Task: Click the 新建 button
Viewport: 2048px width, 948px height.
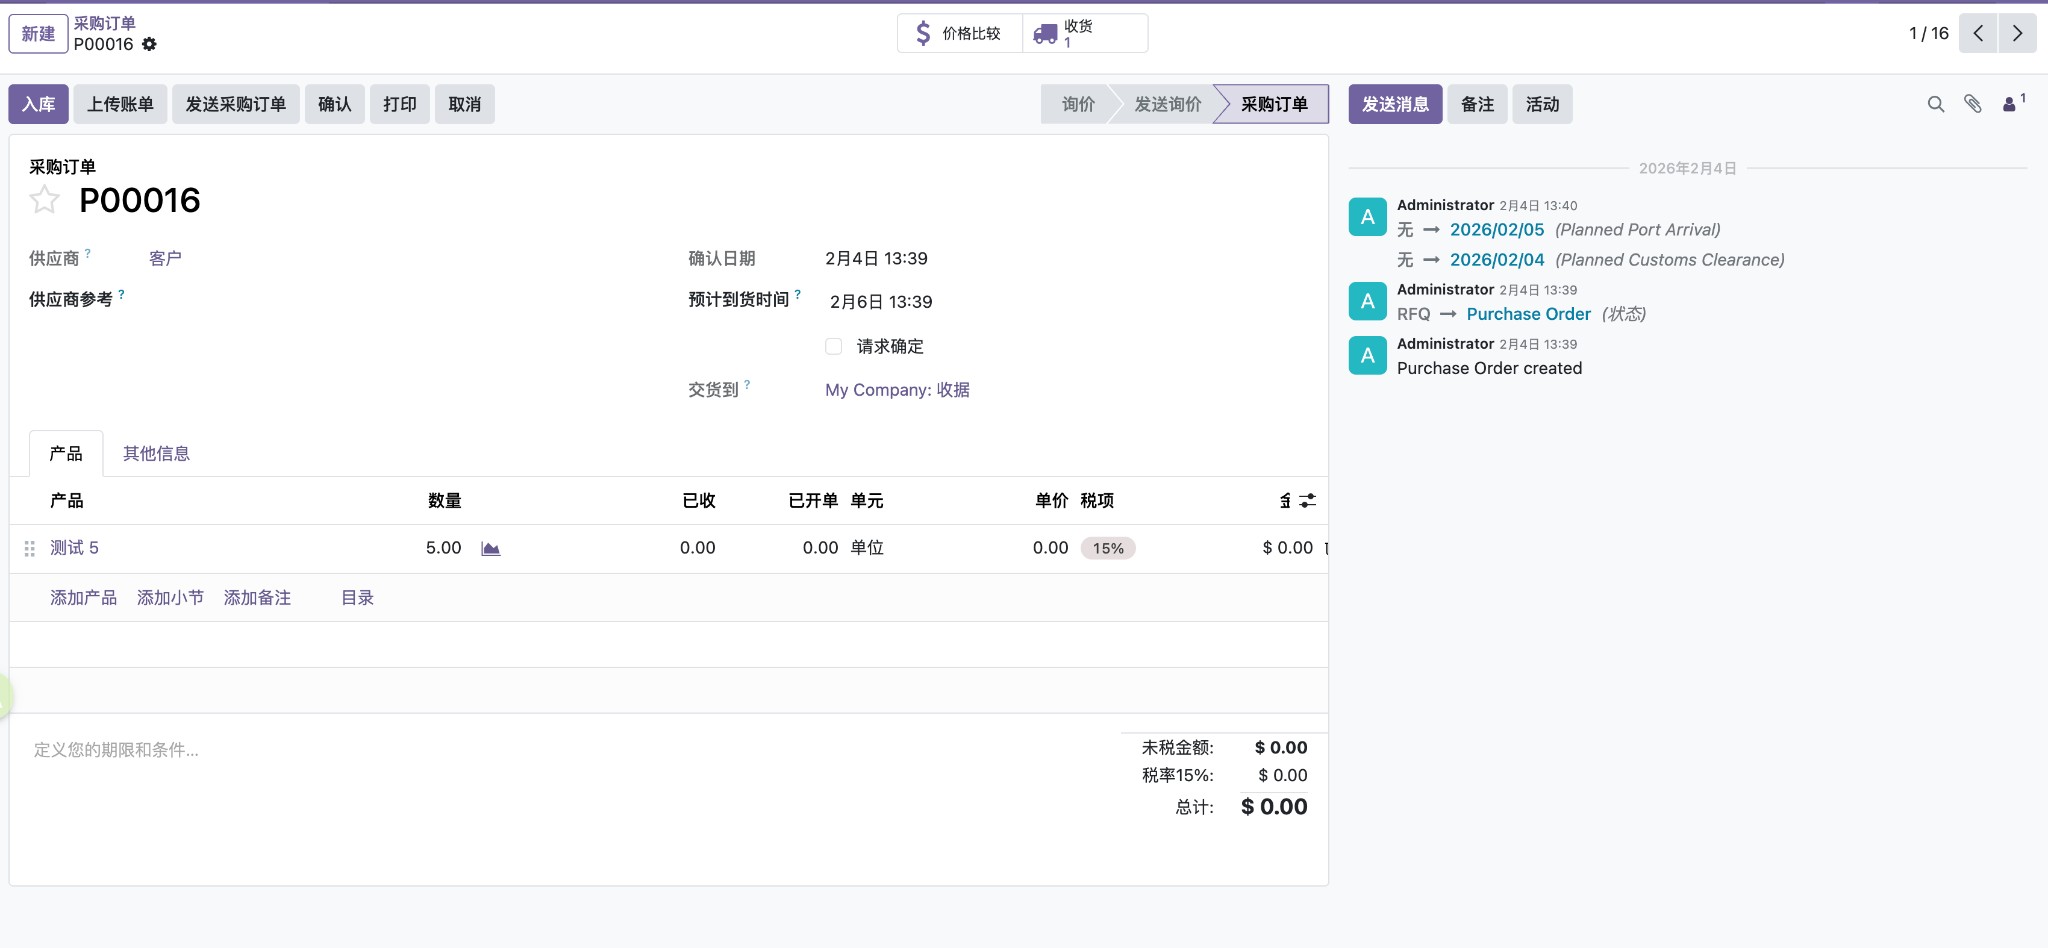Action: pos(39,33)
